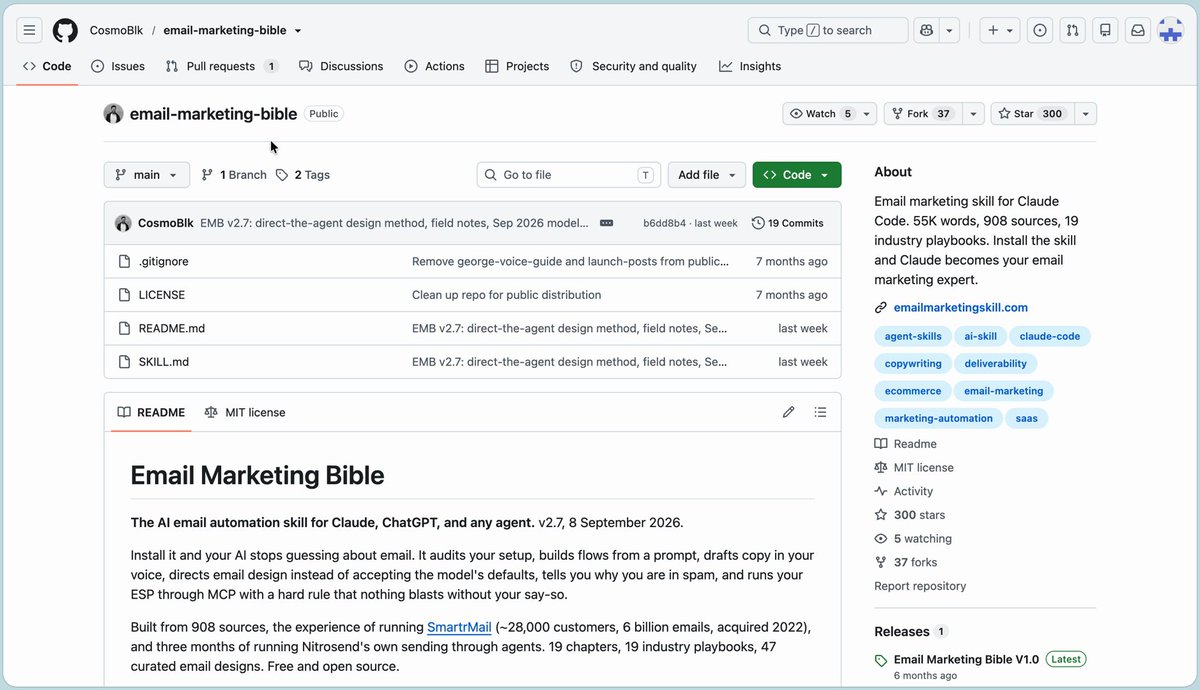The height and width of the screenshot is (690, 1200).
Task: Open the SmartrMail link in README
Action: tap(459, 627)
